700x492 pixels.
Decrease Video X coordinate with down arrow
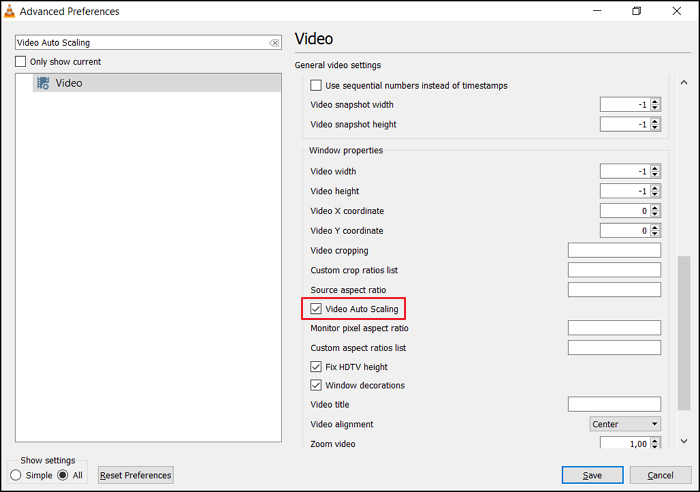tap(655, 215)
